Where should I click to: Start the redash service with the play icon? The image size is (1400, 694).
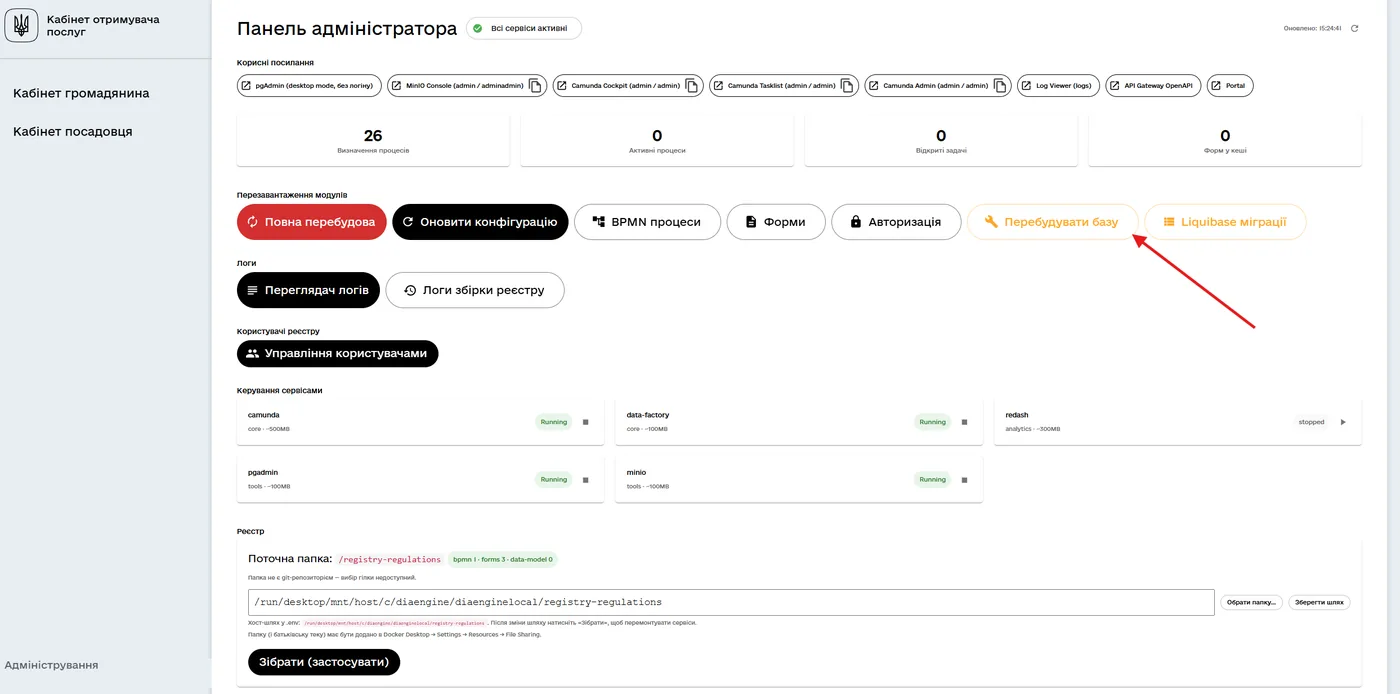tap(1343, 422)
